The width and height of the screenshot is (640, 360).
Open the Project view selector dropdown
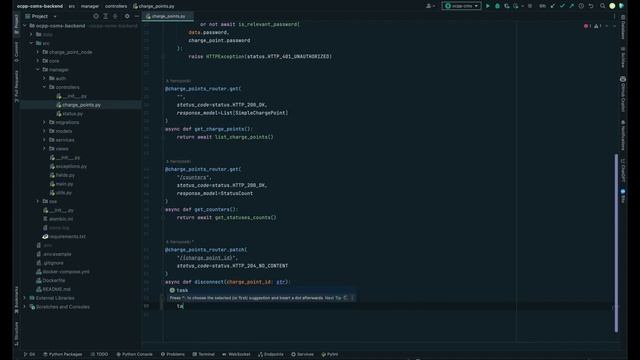point(41,16)
